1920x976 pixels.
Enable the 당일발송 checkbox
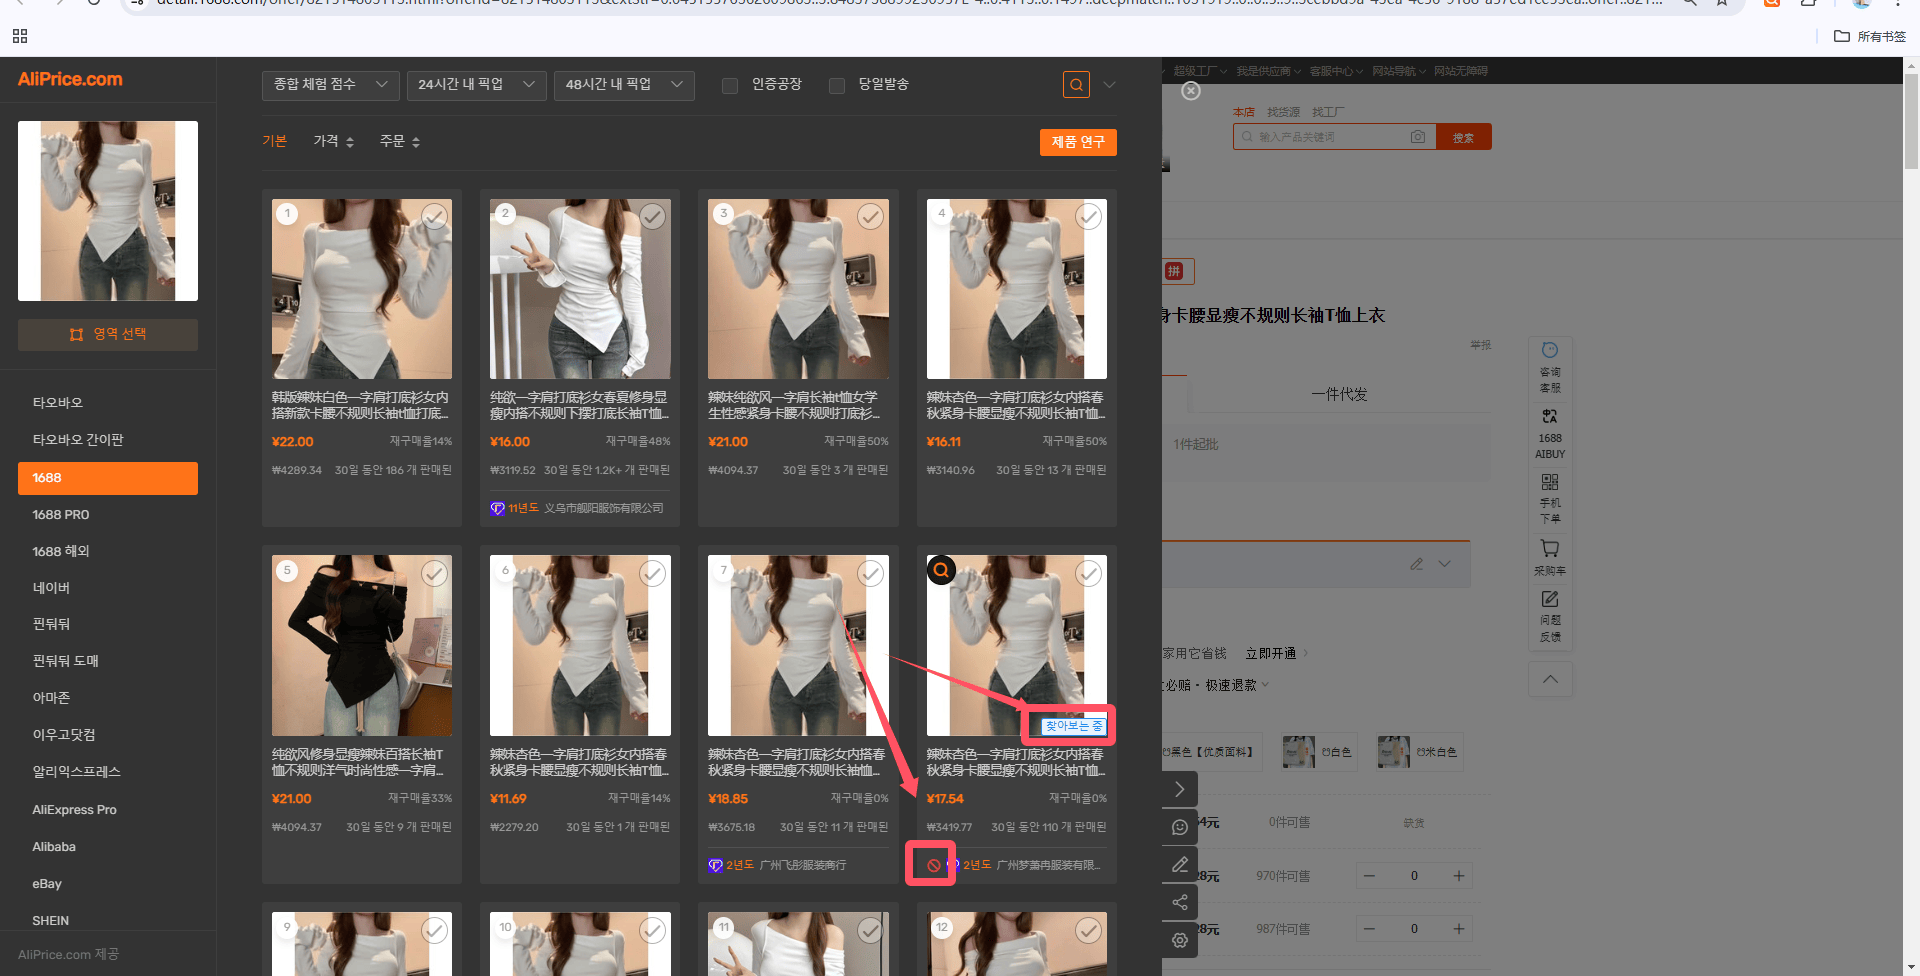(x=837, y=85)
